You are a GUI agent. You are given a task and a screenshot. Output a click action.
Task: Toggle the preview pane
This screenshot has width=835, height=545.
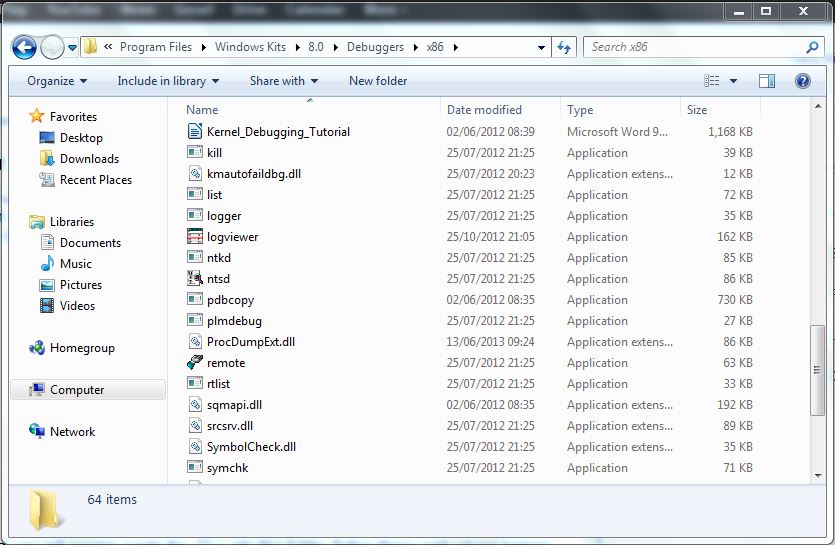tap(767, 81)
